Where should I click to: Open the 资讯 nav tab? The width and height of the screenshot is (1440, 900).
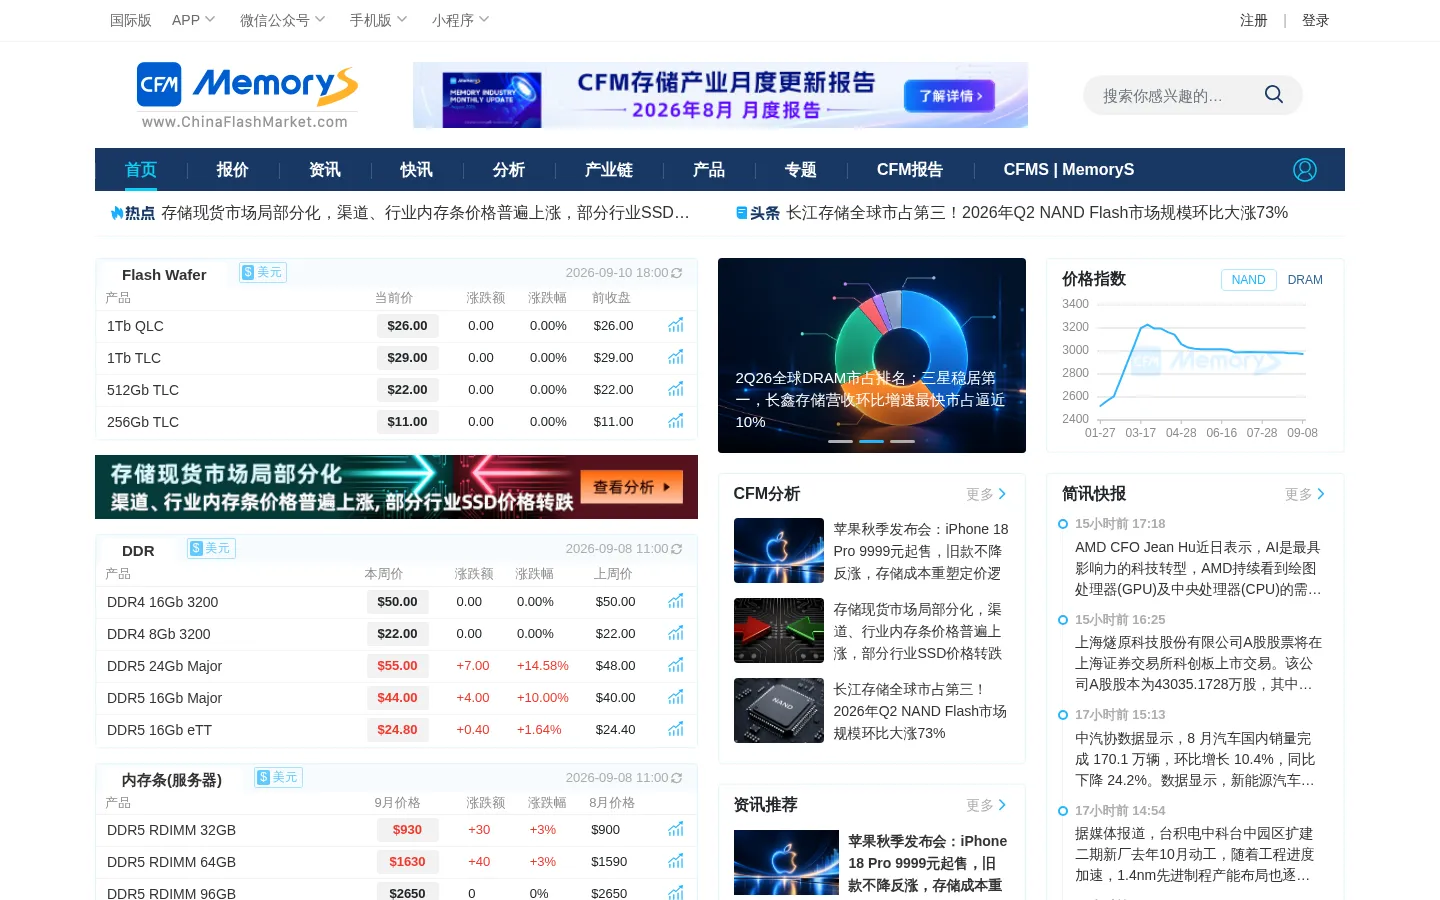pos(325,170)
